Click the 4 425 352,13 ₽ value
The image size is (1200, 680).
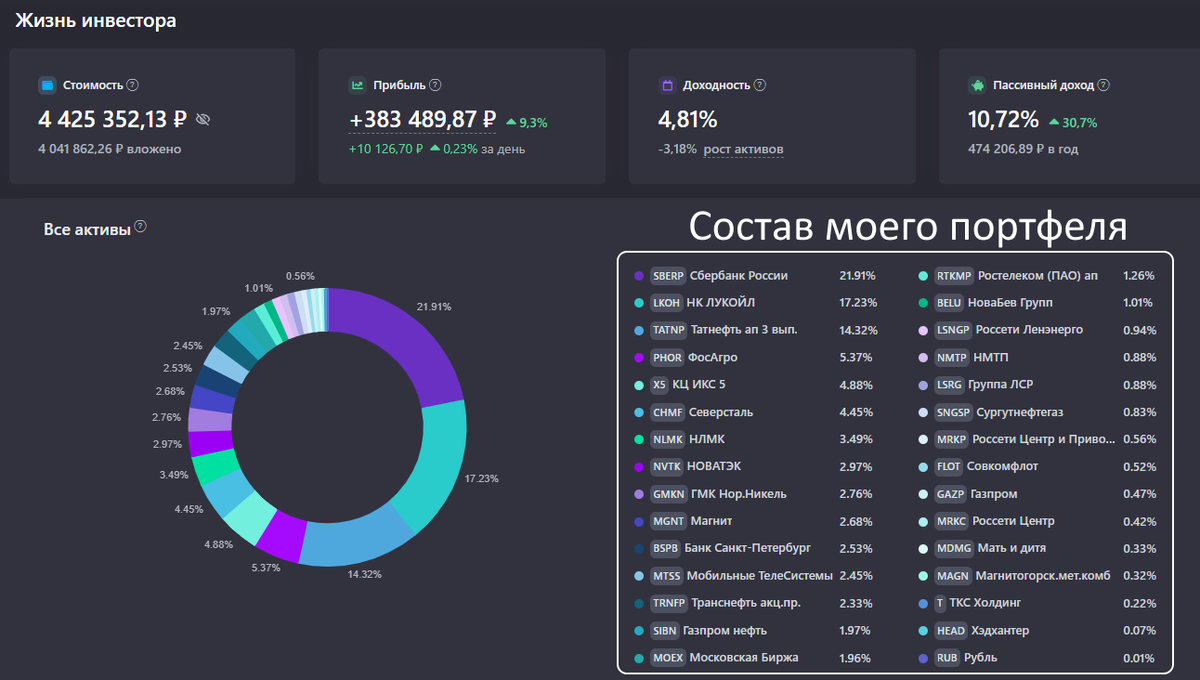pos(113,120)
